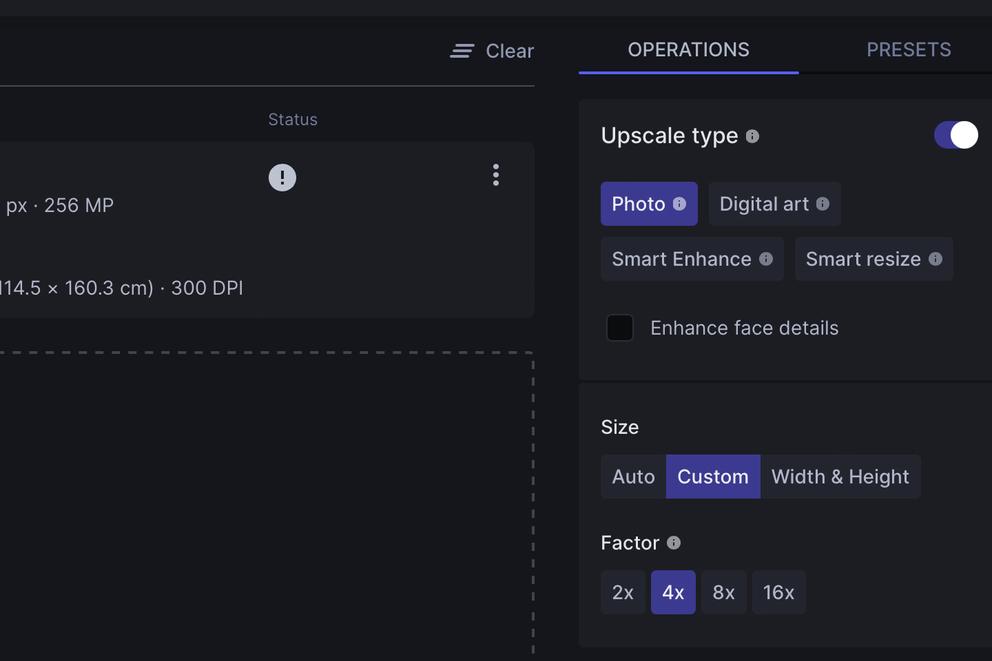Screen dimensions: 992x661
Task: Open the three-dot file options menu
Action: (x=495, y=176)
